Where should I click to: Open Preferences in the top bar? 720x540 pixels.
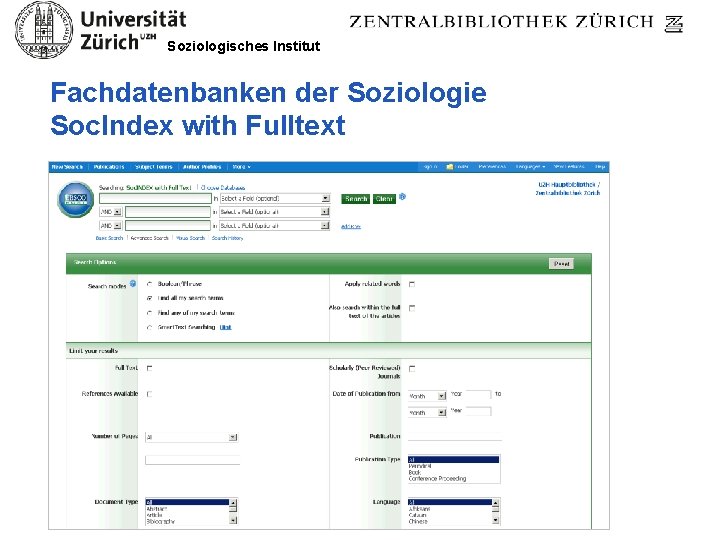coord(492,167)
